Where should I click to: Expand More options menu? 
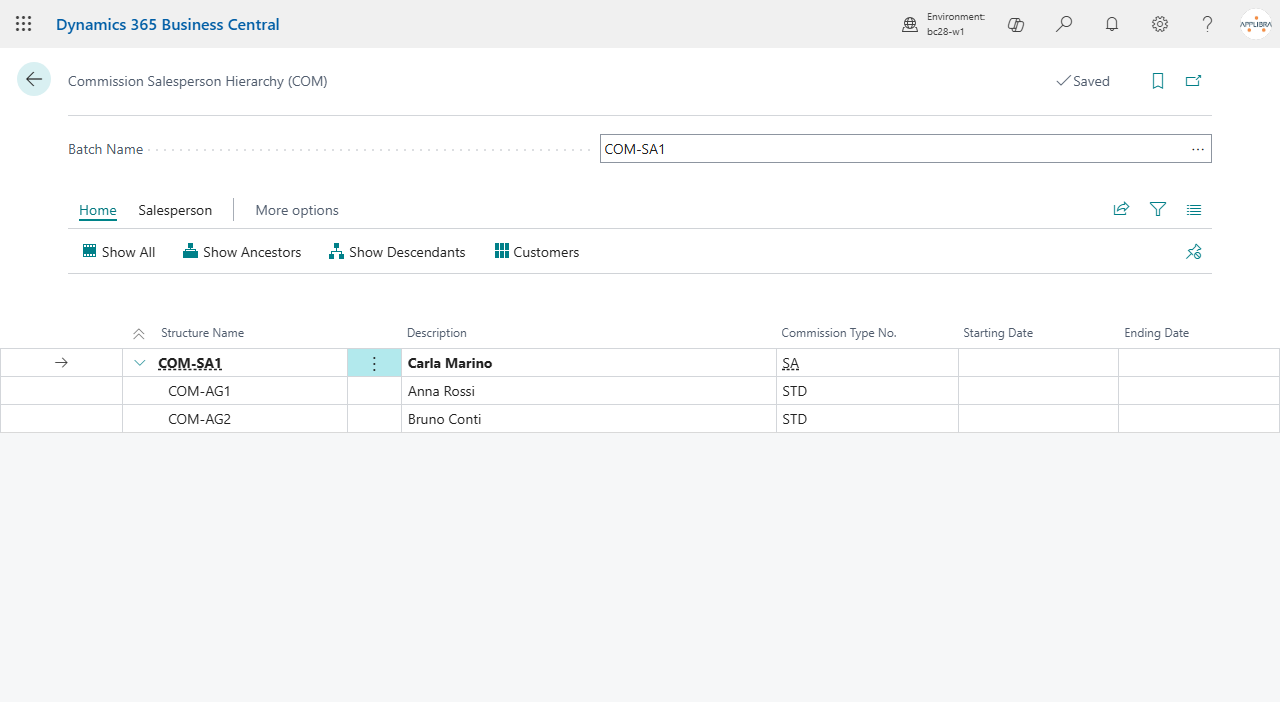pos(297,210)
